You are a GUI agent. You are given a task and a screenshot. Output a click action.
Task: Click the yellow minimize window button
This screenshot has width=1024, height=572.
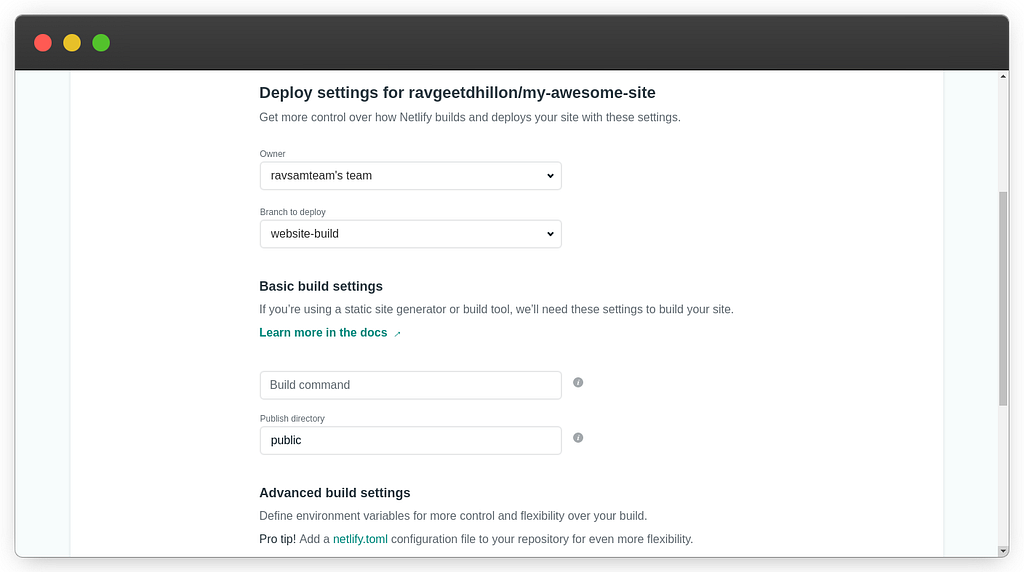(72, 43)
